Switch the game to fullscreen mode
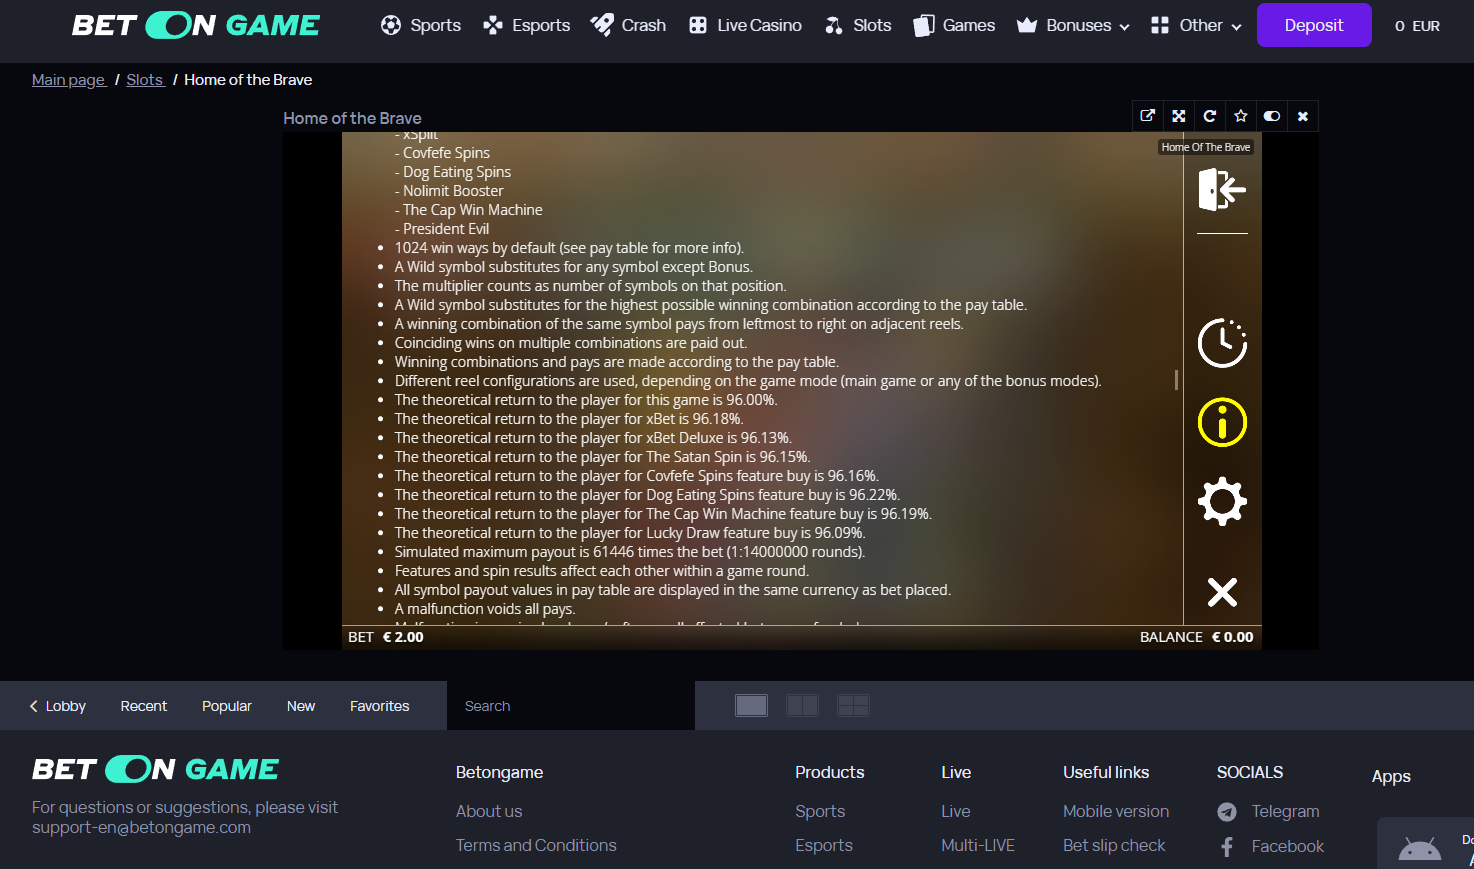Screen dimensions: 1474x869 tap(1179, 116)
